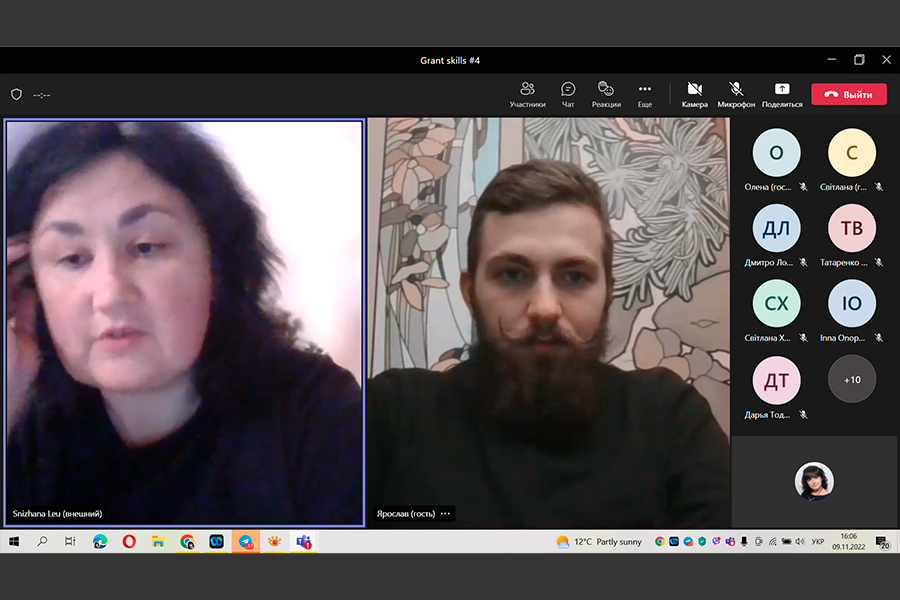Image resolution: width=900 pixels, height=600 pixels.
Task: Open the notification center icon
Action: tap(882, 541)
